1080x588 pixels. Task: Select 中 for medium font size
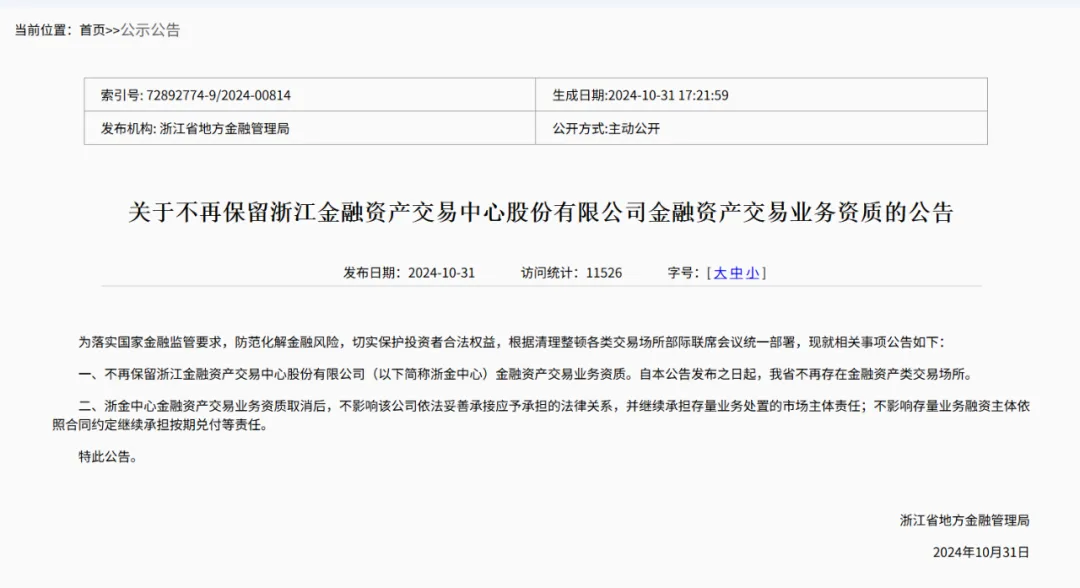(x=737, y=271)
